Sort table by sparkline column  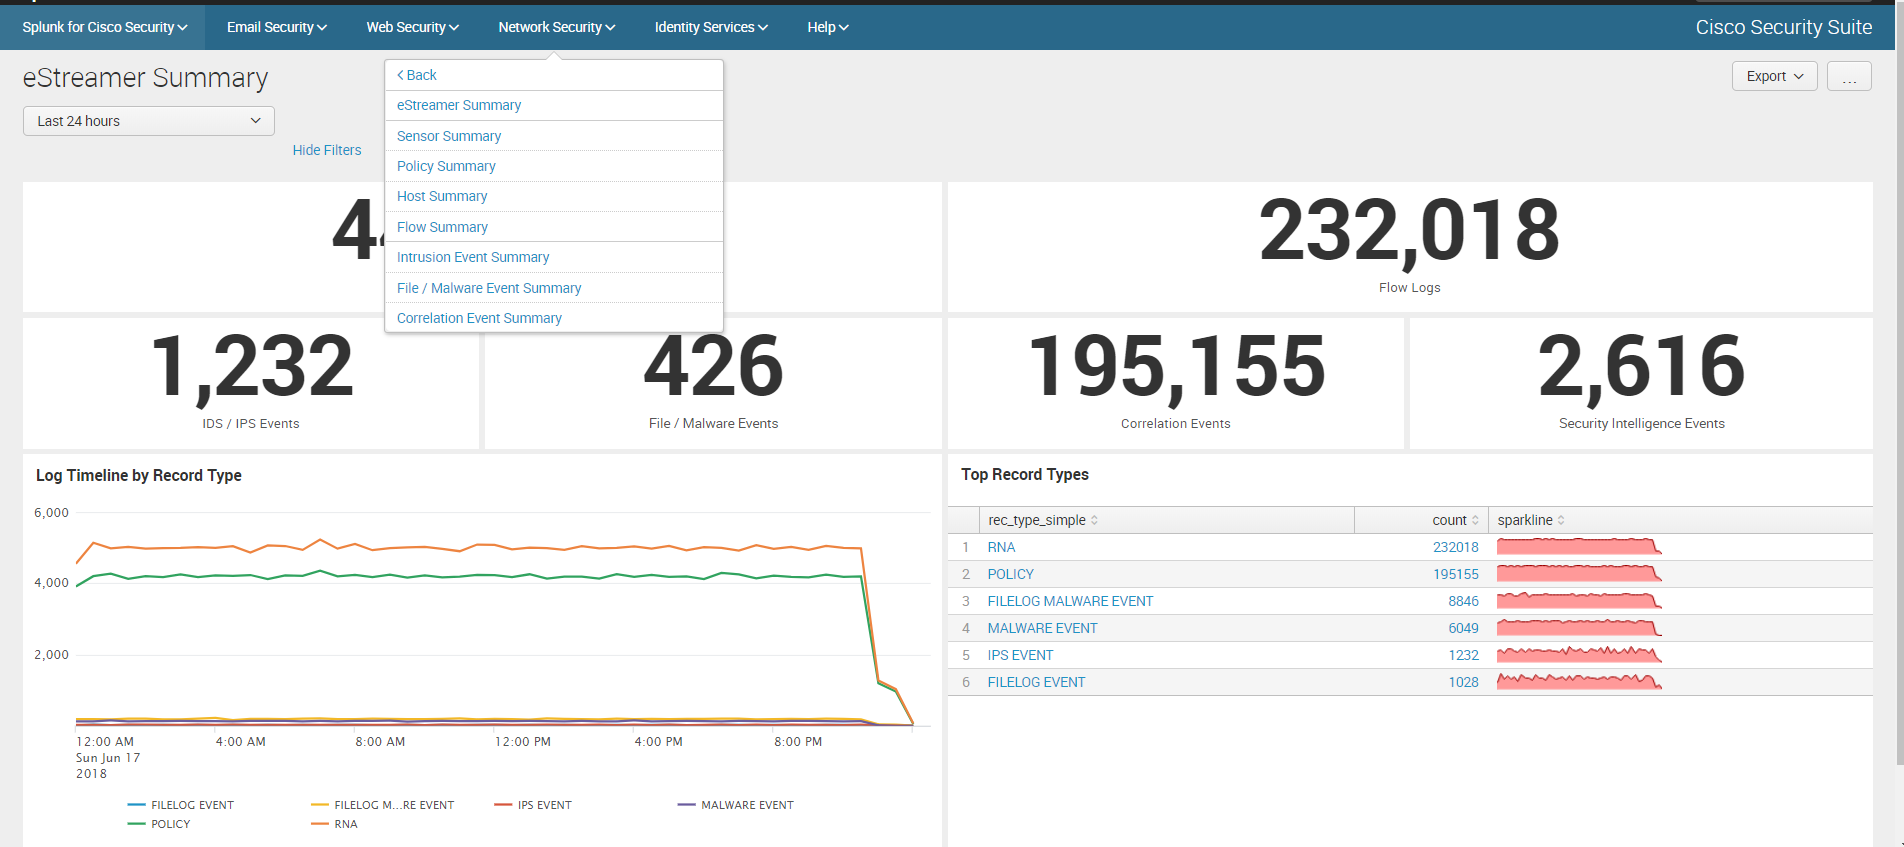click(1531, 520)
